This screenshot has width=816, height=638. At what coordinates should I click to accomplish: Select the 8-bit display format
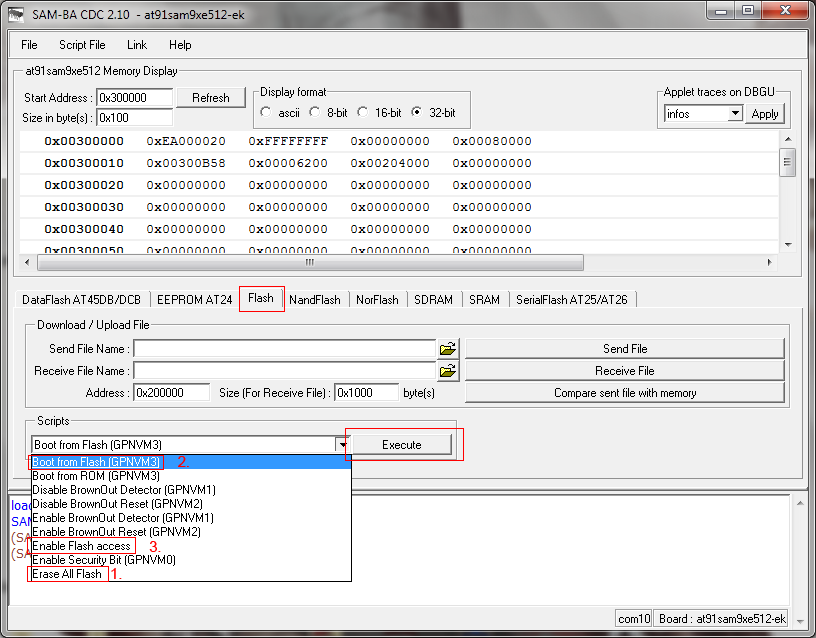click(x=314, y=112)
